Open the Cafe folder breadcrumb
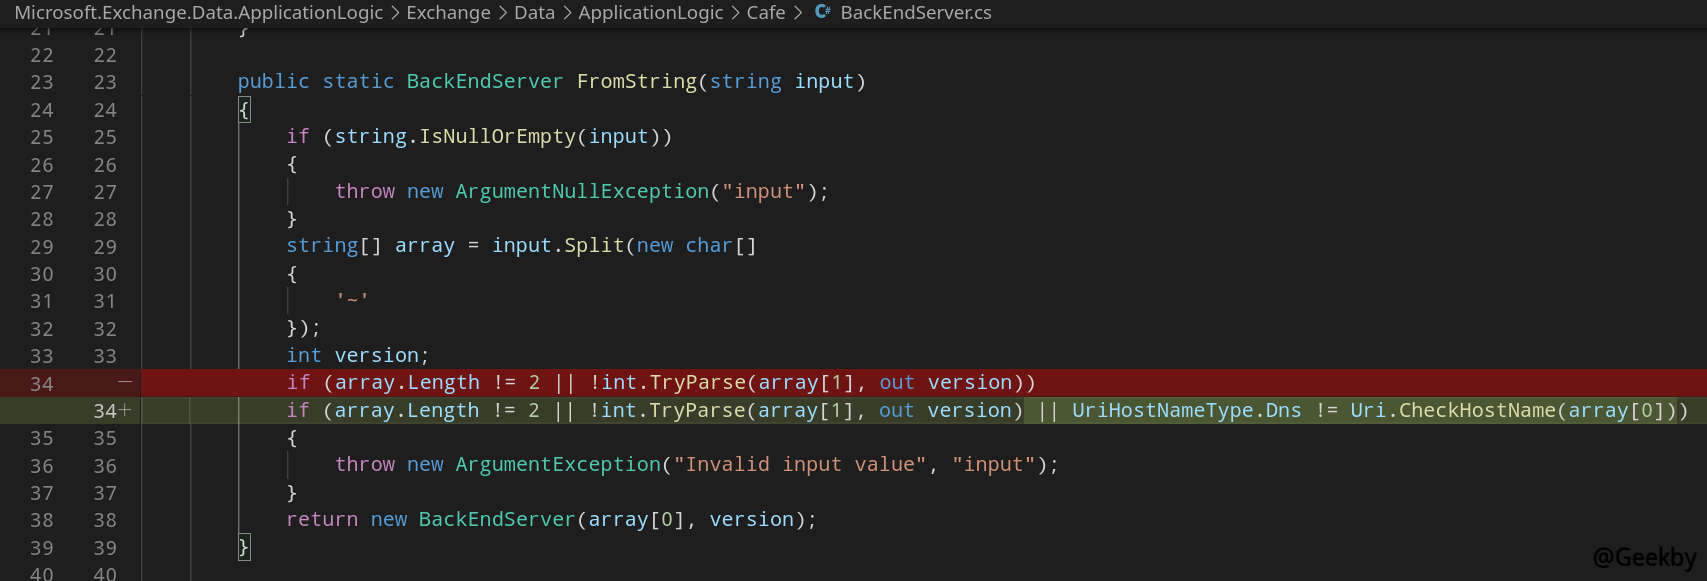Viewport: 1707px width, 581px height. [x=765, y=13]
